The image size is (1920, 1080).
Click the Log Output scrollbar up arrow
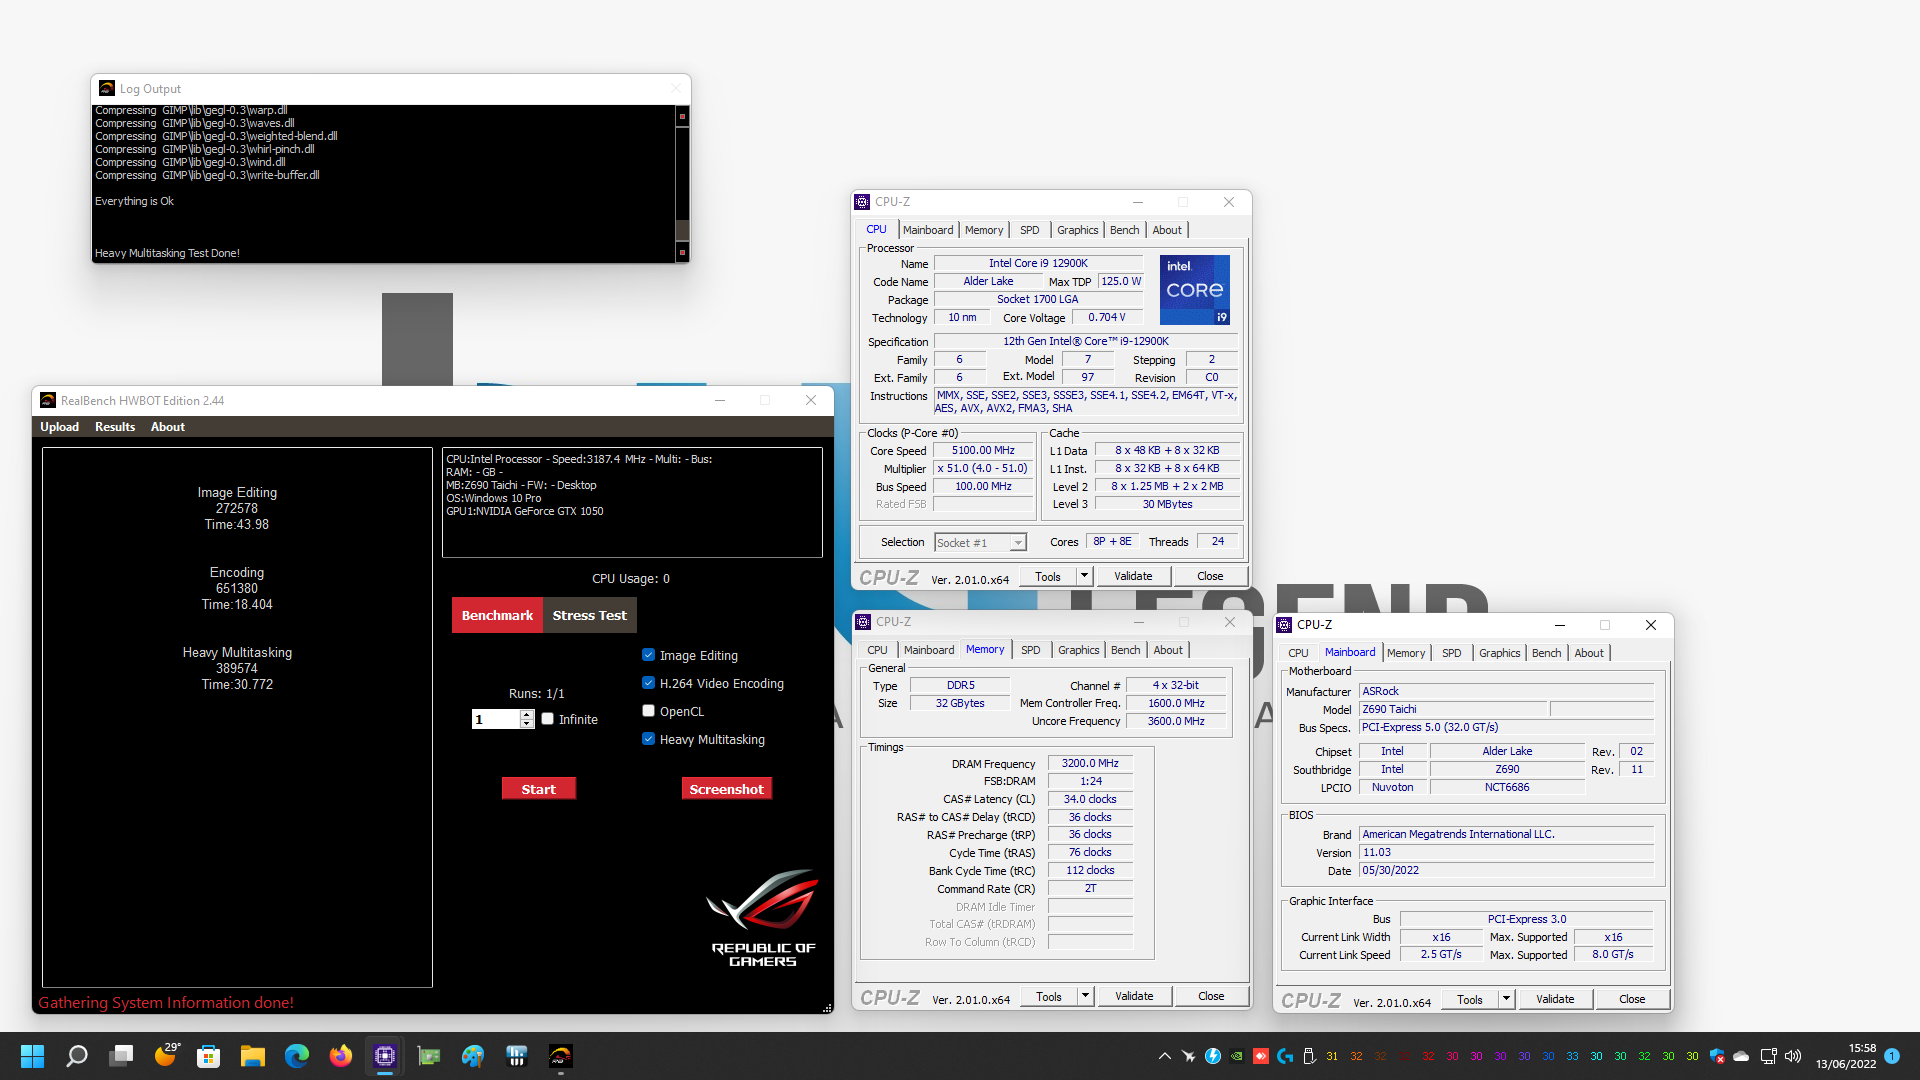coord(683,116)
